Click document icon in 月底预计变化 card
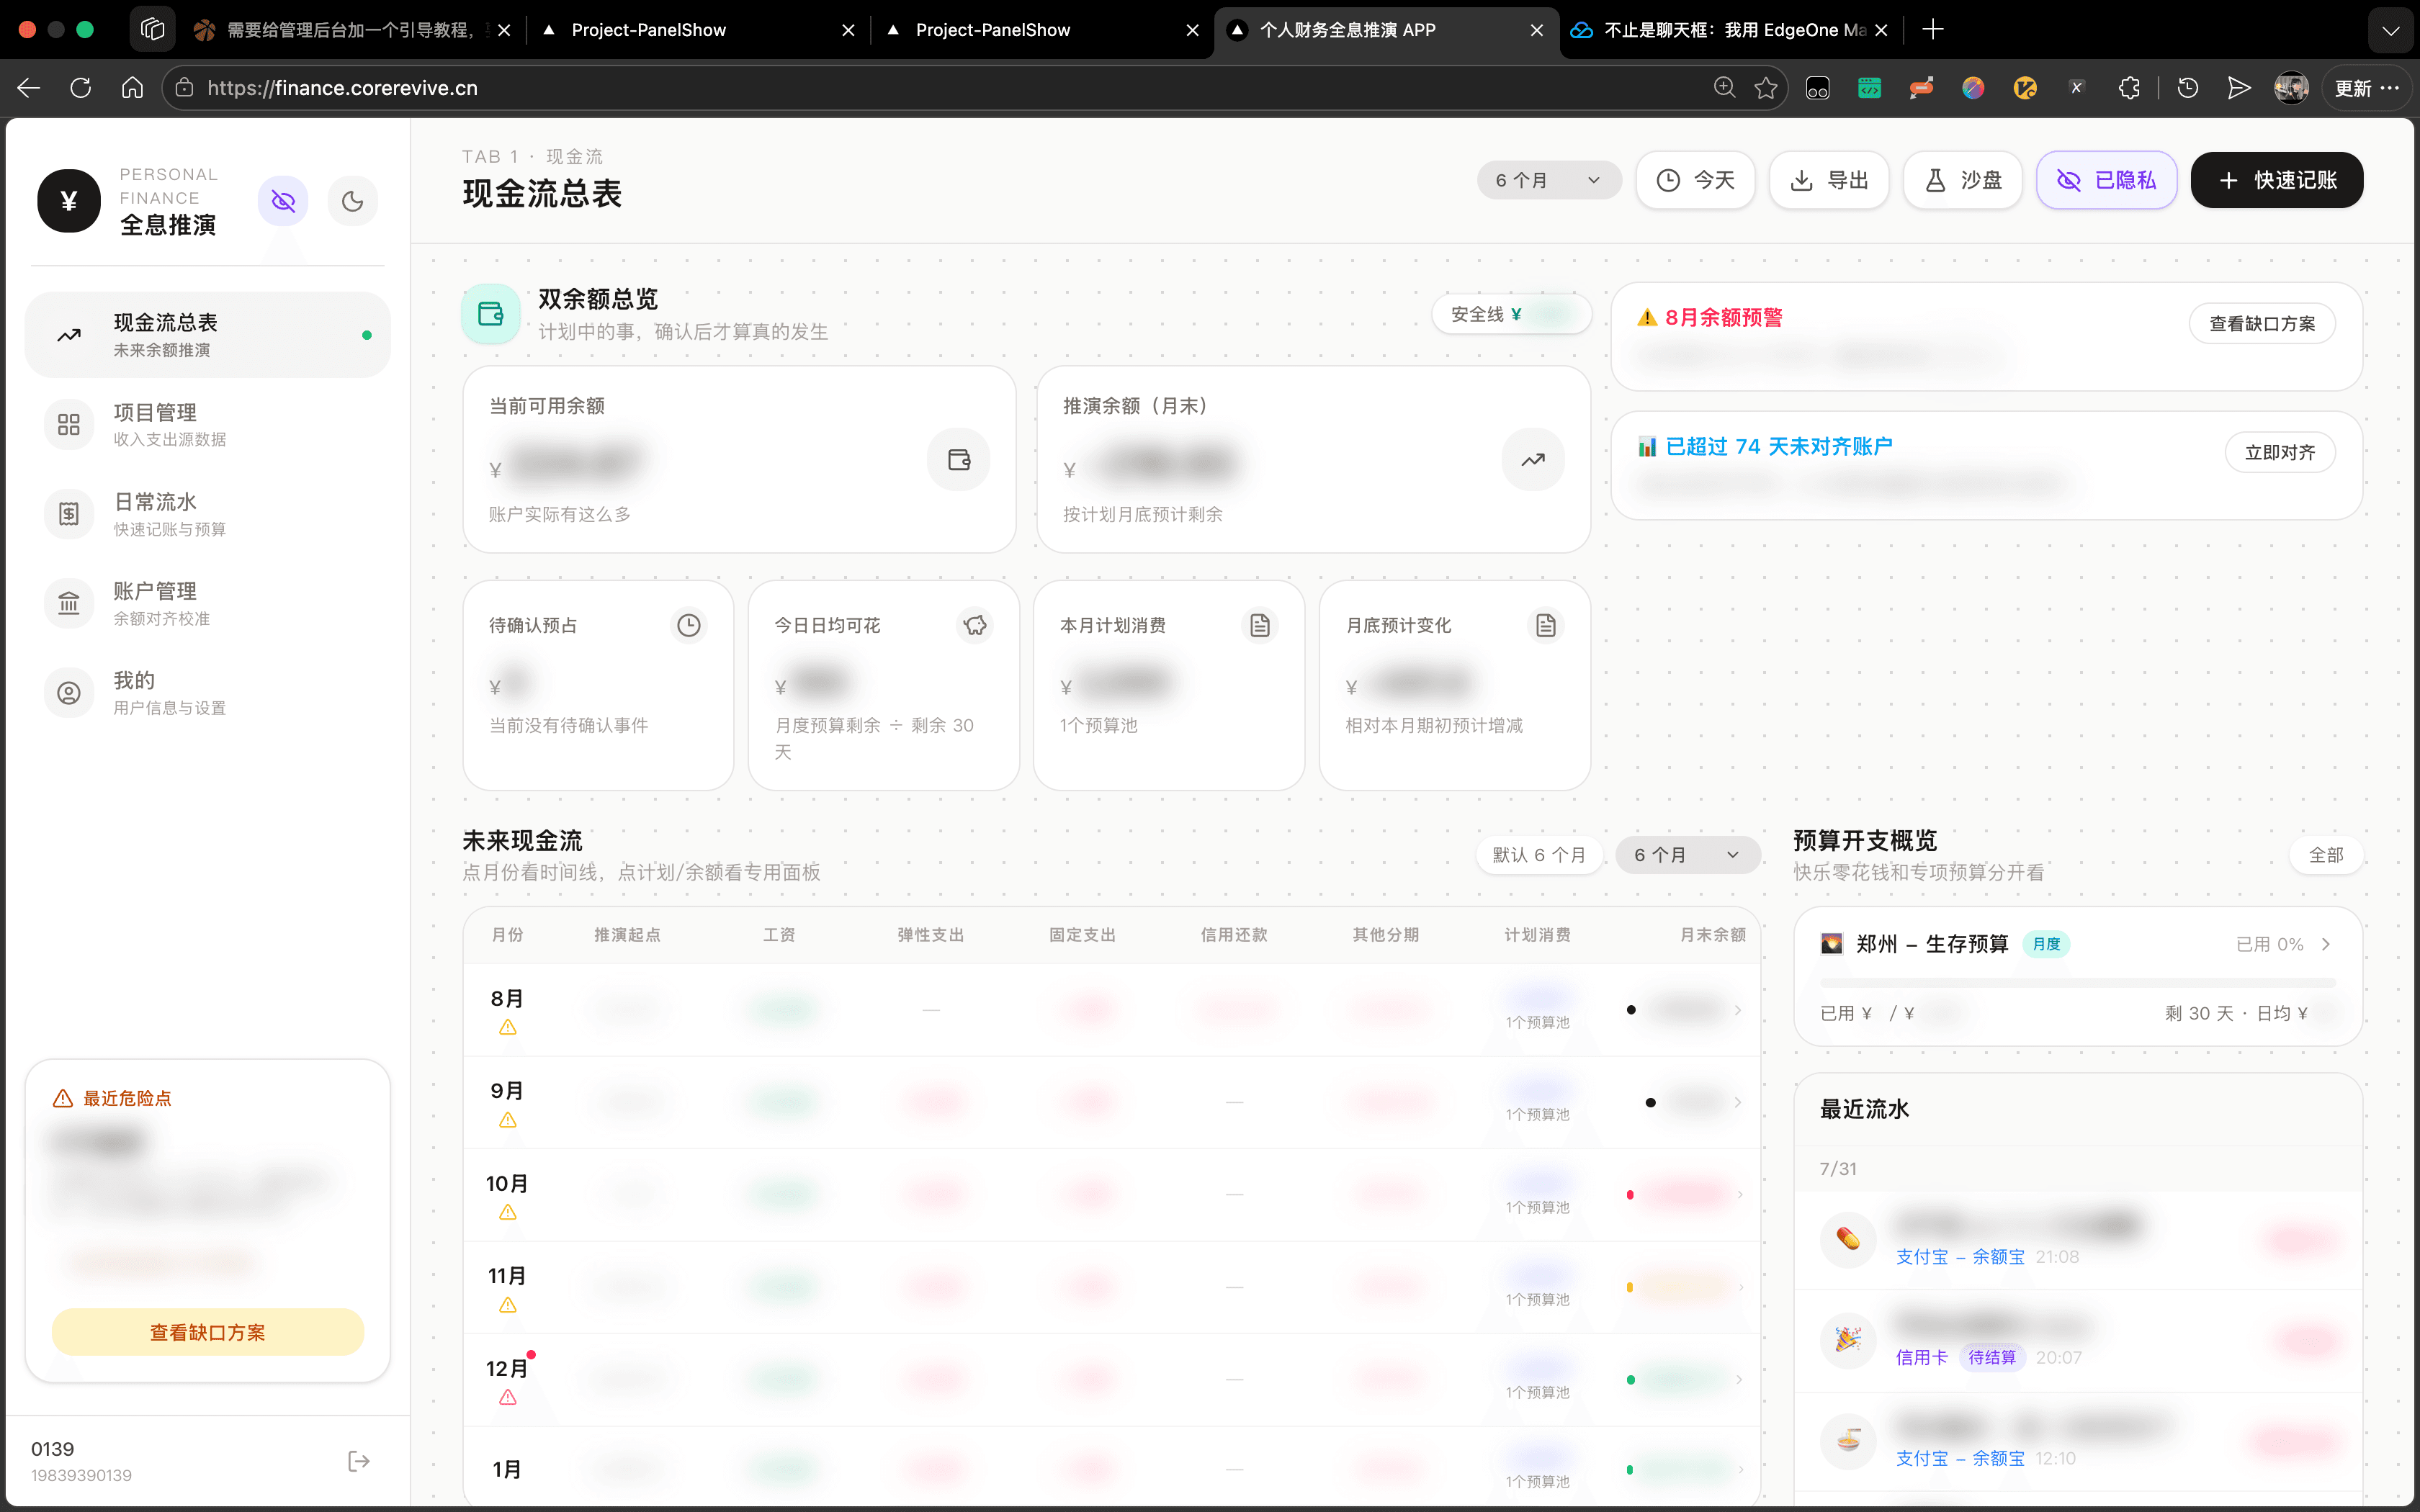The image size is (2420, 1512). pyautogui.click(x=1546, y=625)
